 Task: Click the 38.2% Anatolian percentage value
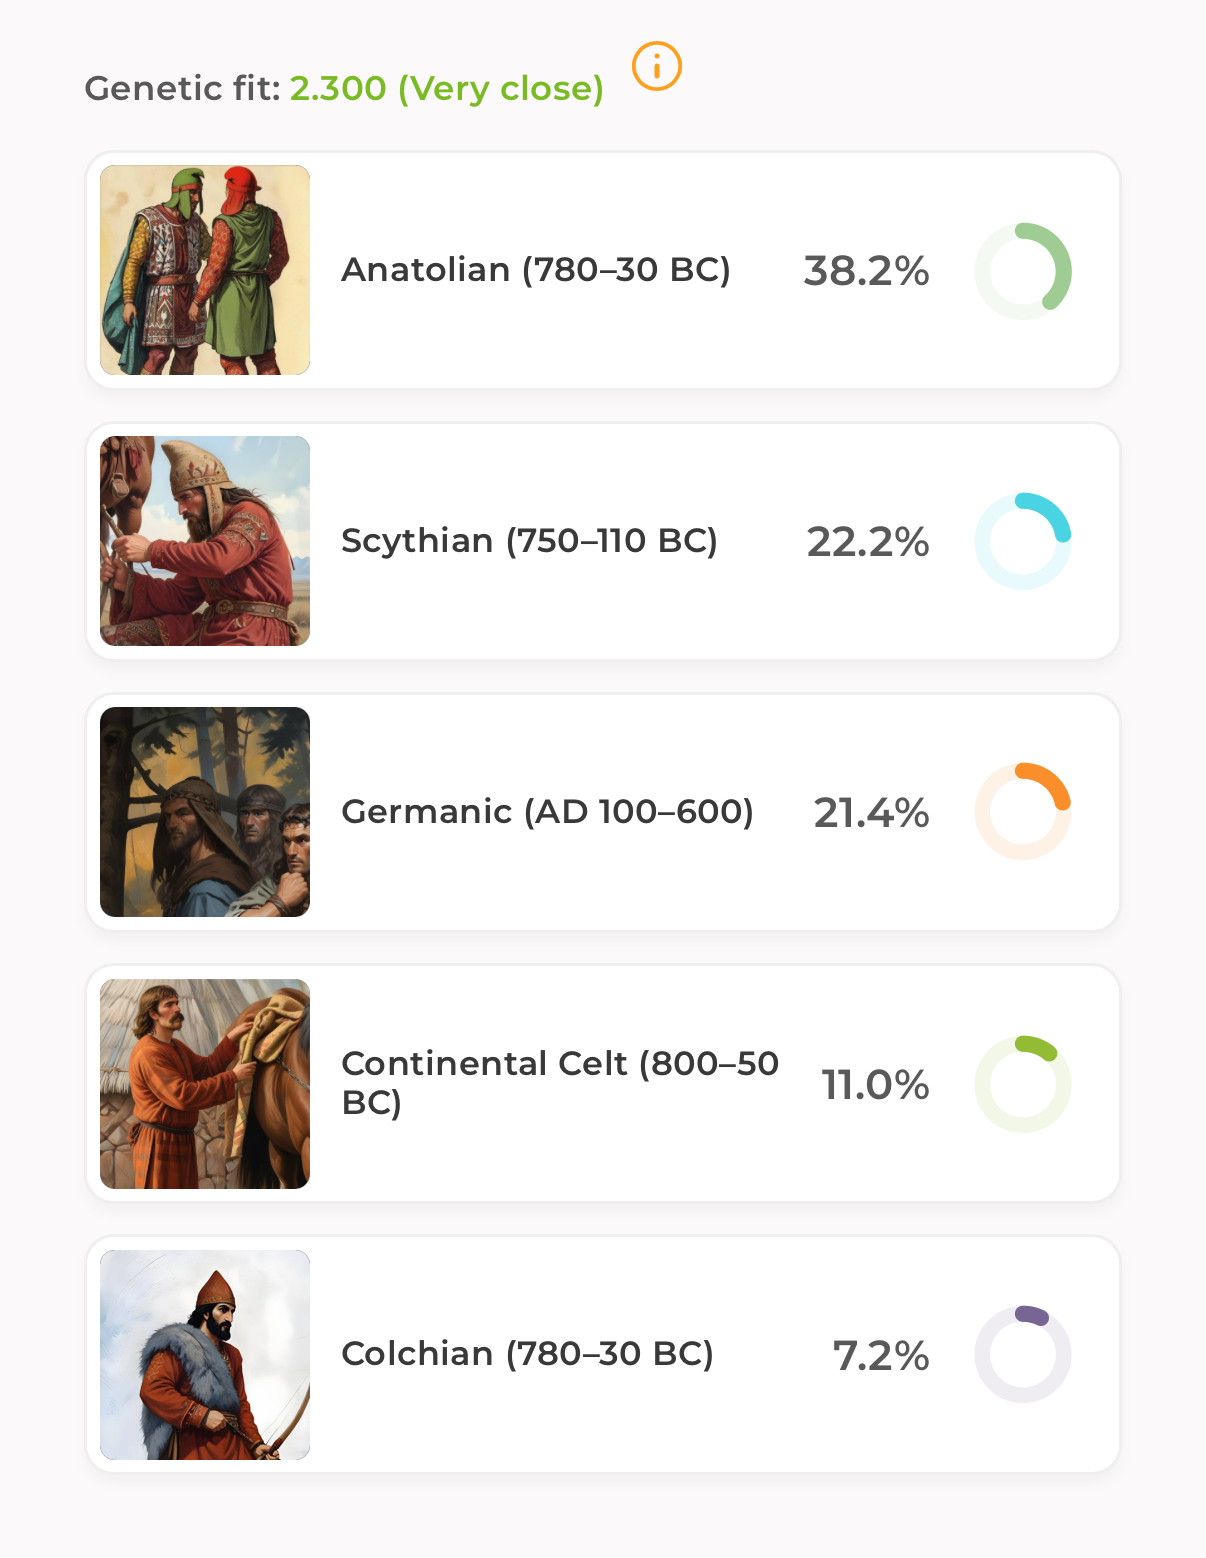(867, 271)
